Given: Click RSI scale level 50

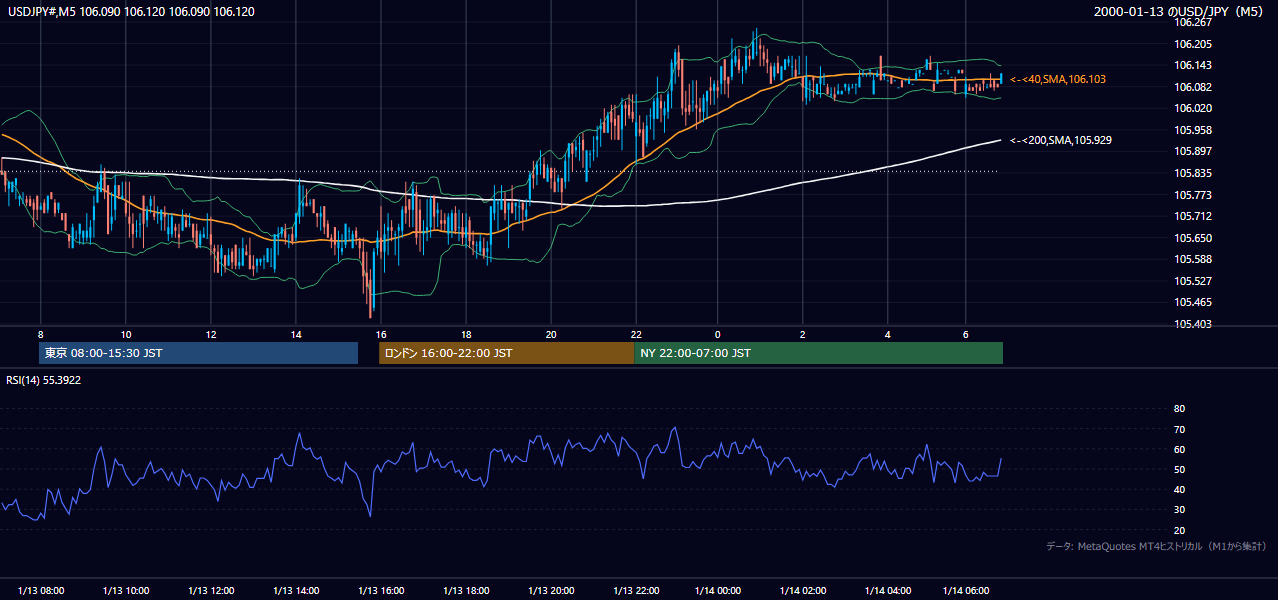Looking at the screenshot, I should pyautogui.click(x=1179, y=469).
